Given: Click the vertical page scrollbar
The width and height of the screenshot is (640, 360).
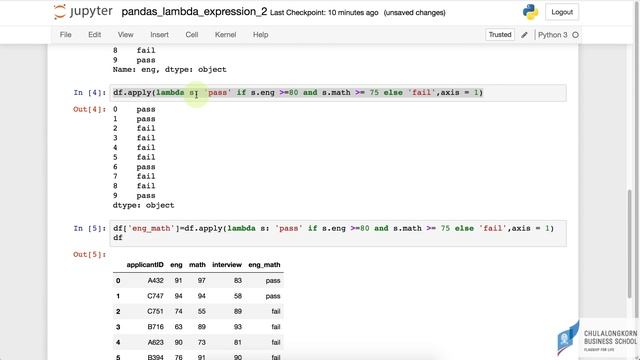Looking at the screenshot, I should (629, 243).
